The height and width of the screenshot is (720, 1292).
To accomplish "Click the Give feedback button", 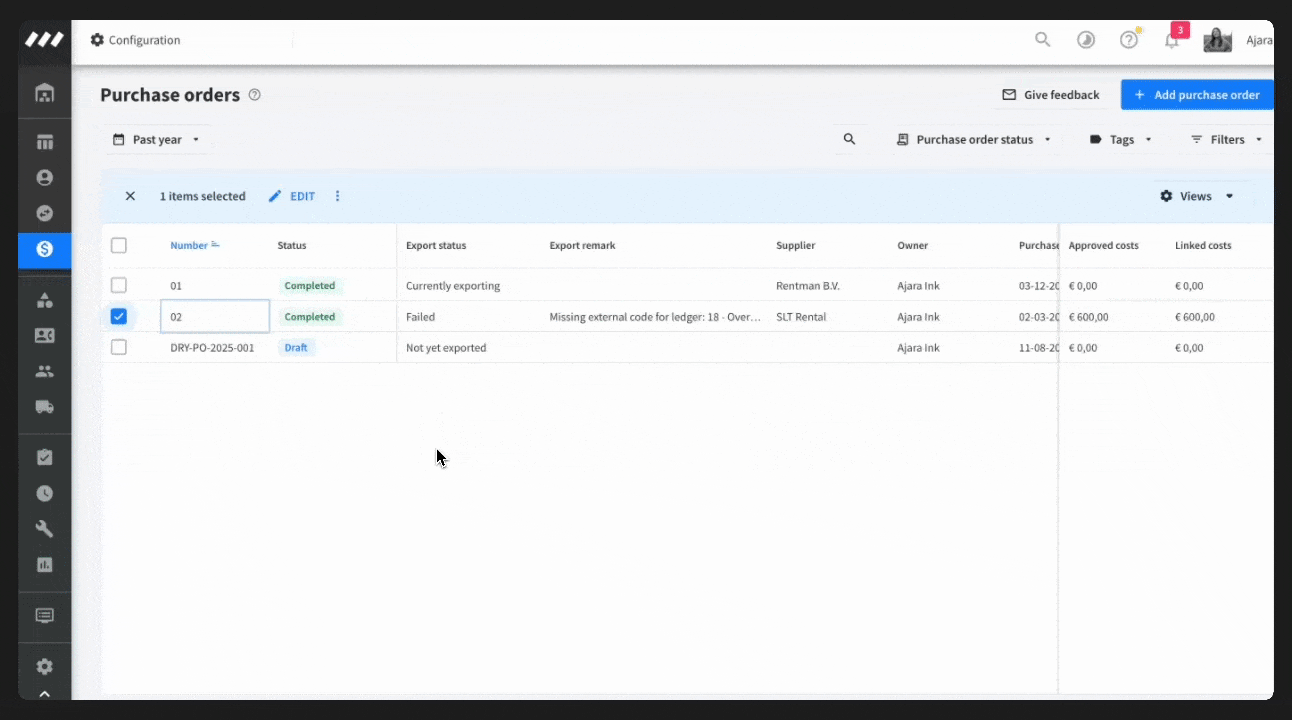I will coord(1050,95).
